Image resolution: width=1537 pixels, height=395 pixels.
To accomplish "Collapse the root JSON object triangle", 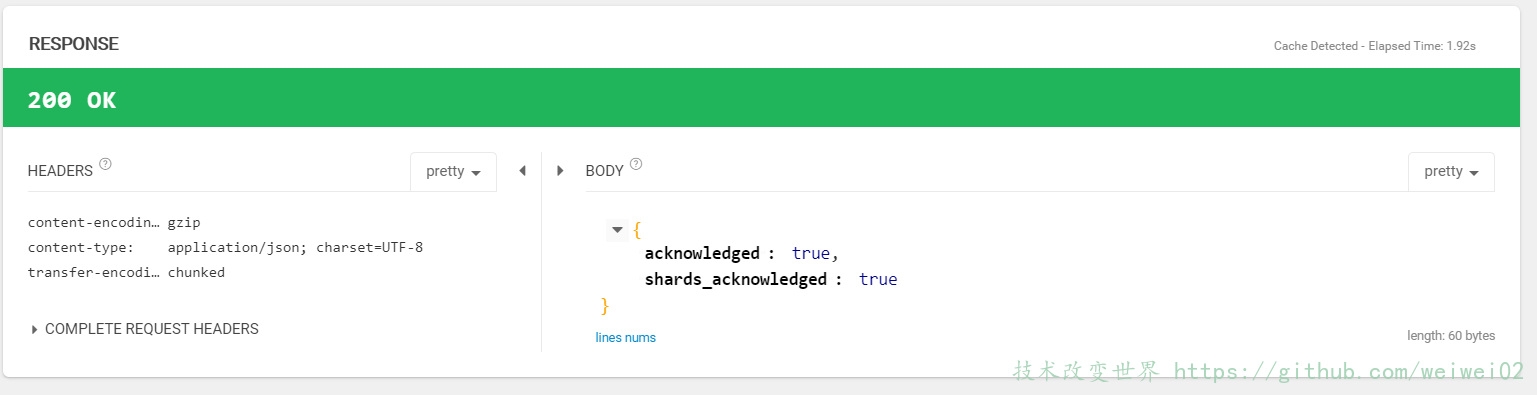I will click(617, 230).
